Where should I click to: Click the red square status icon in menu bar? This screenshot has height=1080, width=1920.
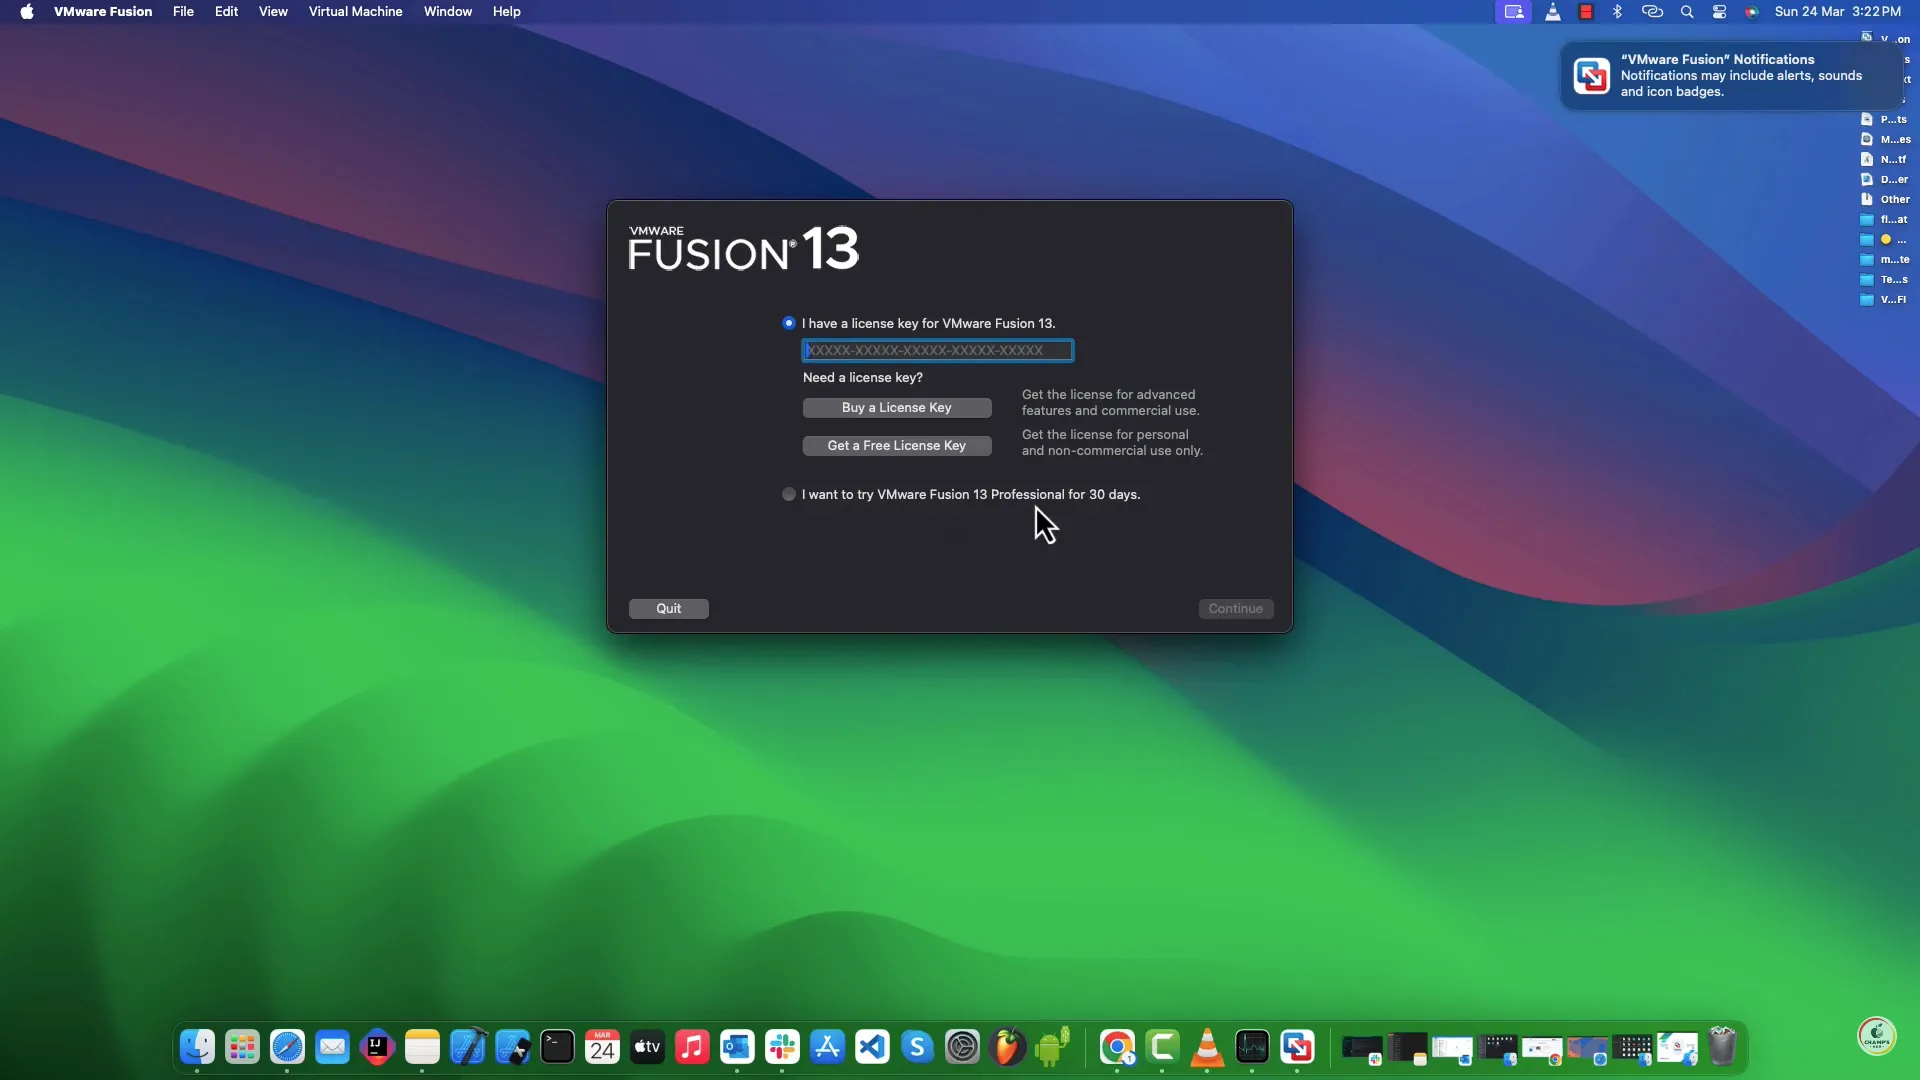pos(1586,12)
